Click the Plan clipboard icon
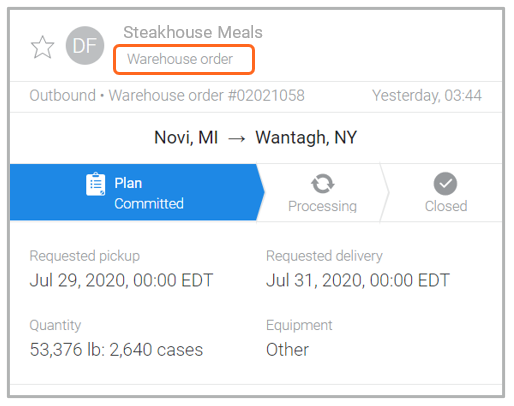 (95, 184)
